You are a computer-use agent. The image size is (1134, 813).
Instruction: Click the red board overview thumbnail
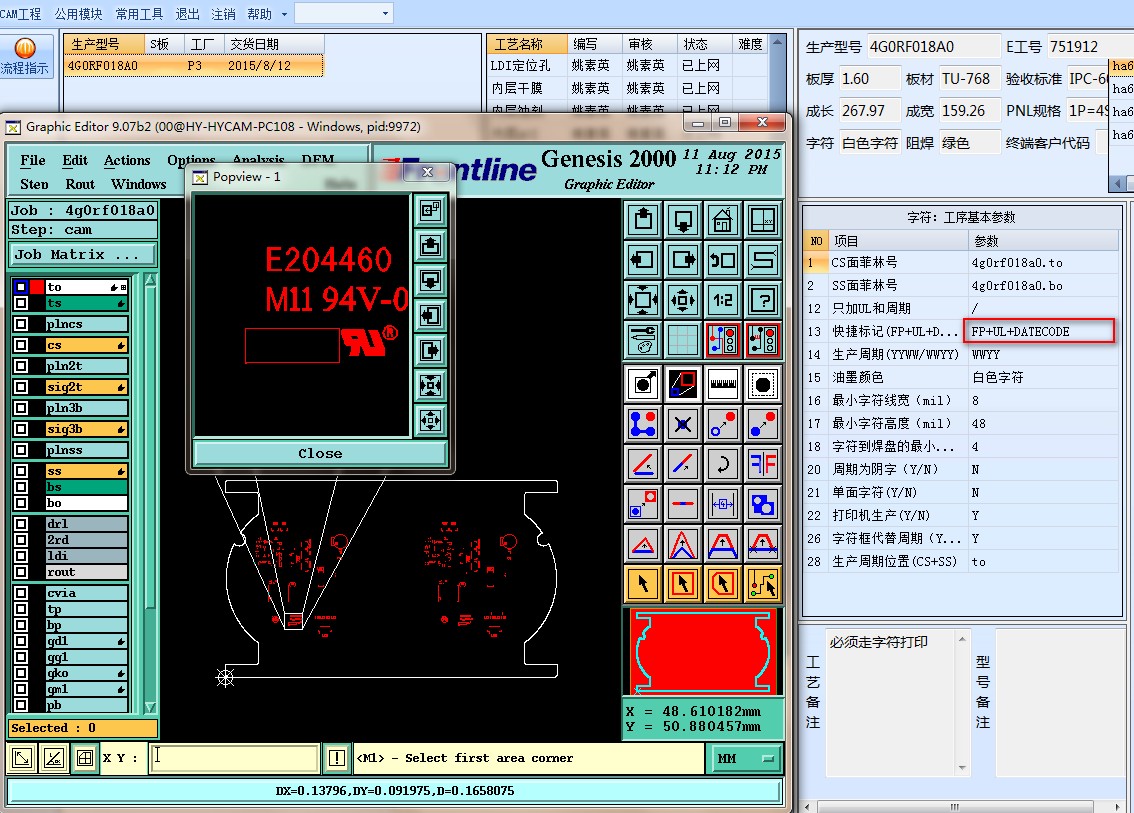tap(703, 651)
